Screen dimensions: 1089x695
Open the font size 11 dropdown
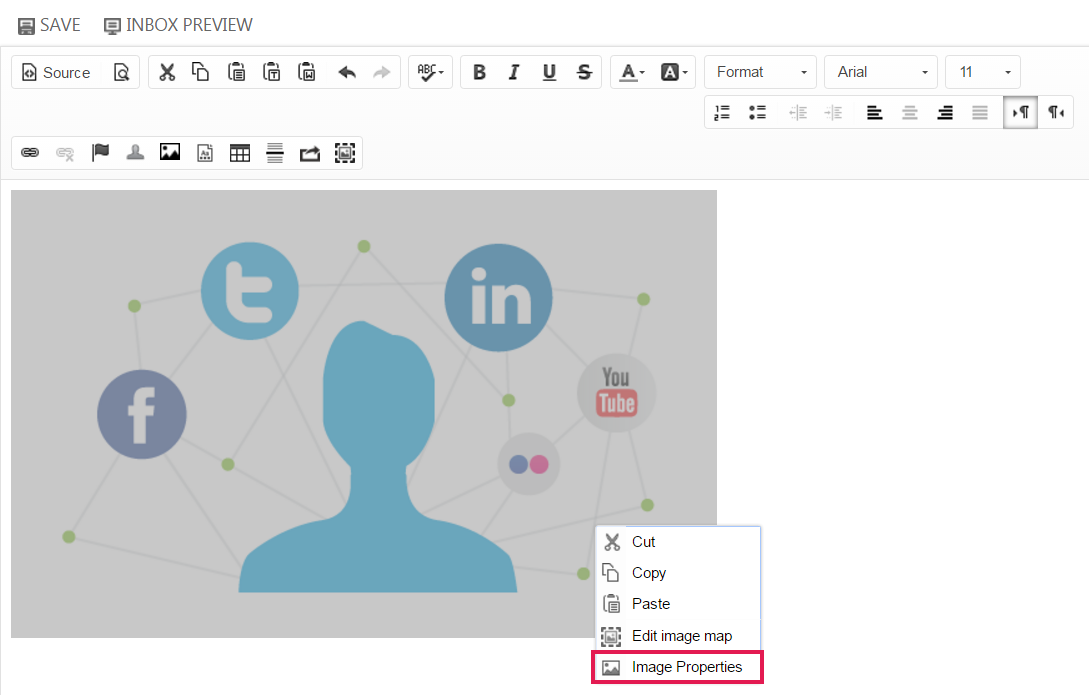point(983,72)
